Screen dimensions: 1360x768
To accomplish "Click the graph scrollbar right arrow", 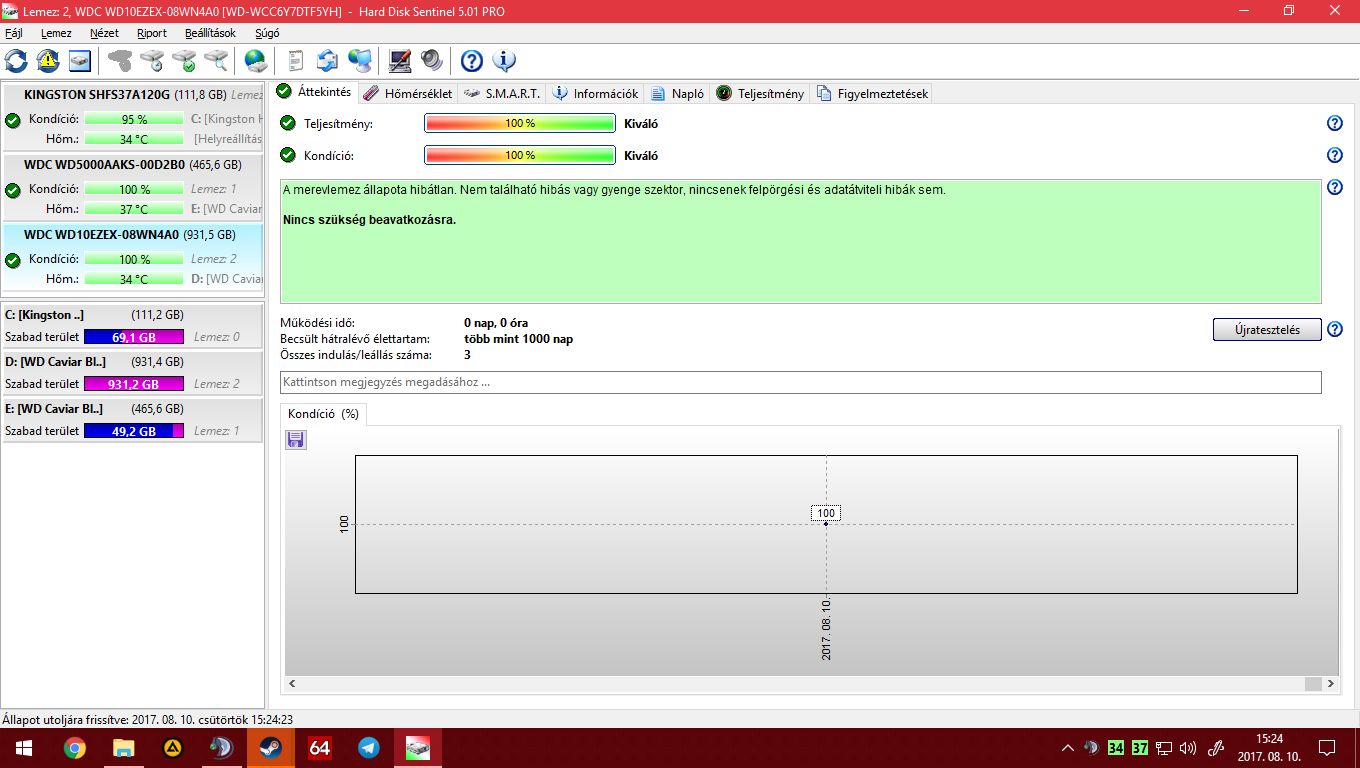I will [x=1331, y=684].
